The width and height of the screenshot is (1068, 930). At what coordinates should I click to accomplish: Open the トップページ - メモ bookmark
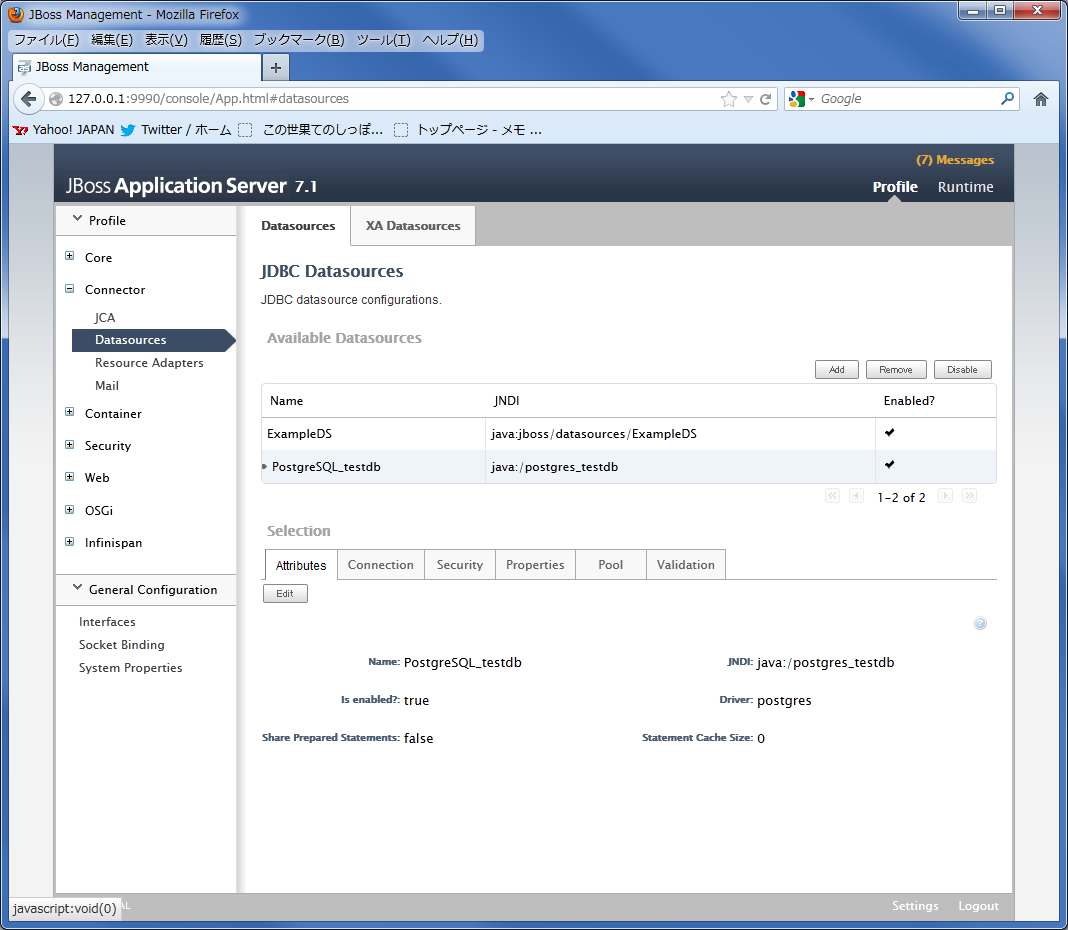(x=468, y=129)
